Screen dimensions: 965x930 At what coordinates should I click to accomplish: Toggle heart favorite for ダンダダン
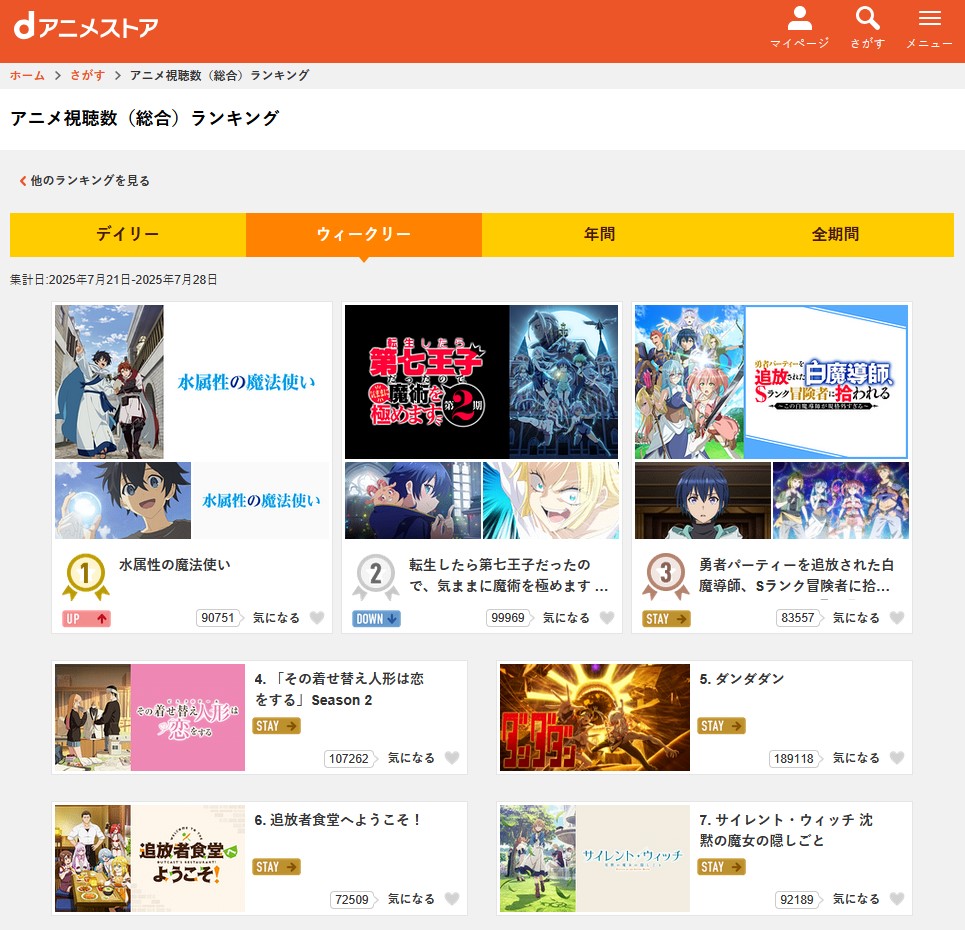click(x=897, y=758)
